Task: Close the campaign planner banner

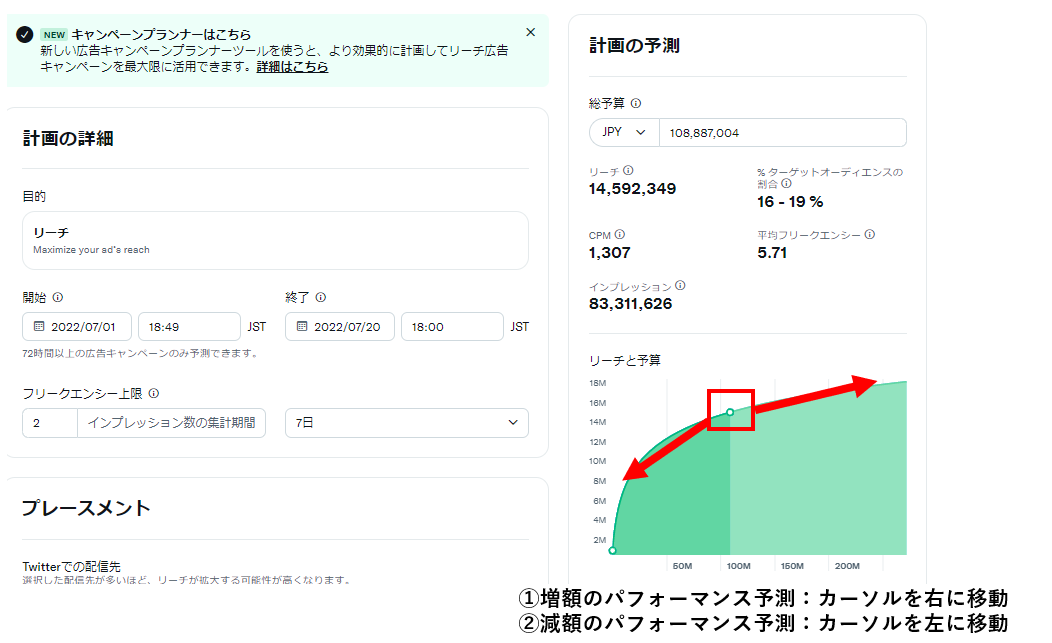Action: coord(530,32)
